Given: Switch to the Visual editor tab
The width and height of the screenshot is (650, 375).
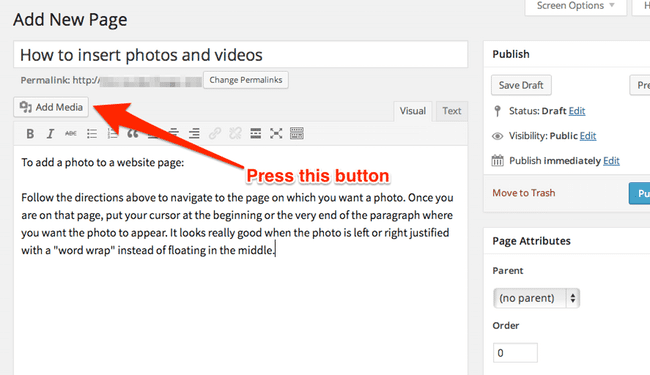Looking at the screenshot, I should pos(412,111).
